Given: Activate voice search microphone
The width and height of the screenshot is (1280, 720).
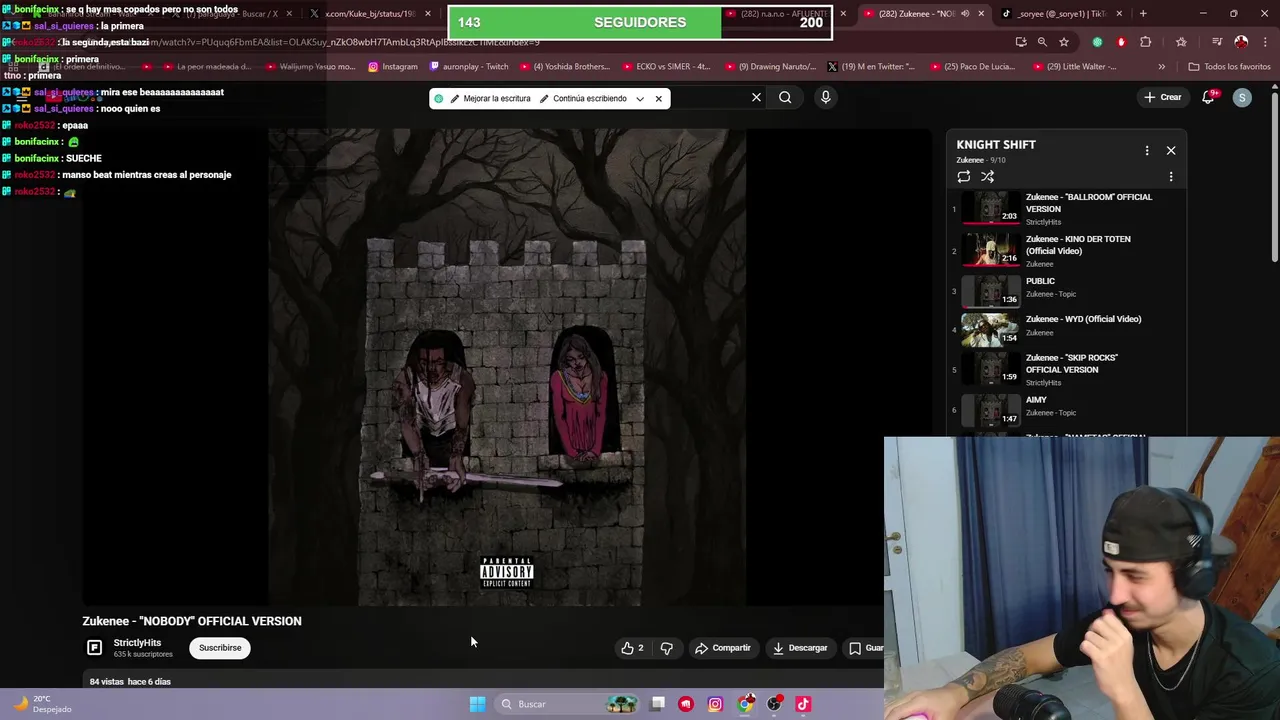Looking at the screenshot, I should (825, 97).
